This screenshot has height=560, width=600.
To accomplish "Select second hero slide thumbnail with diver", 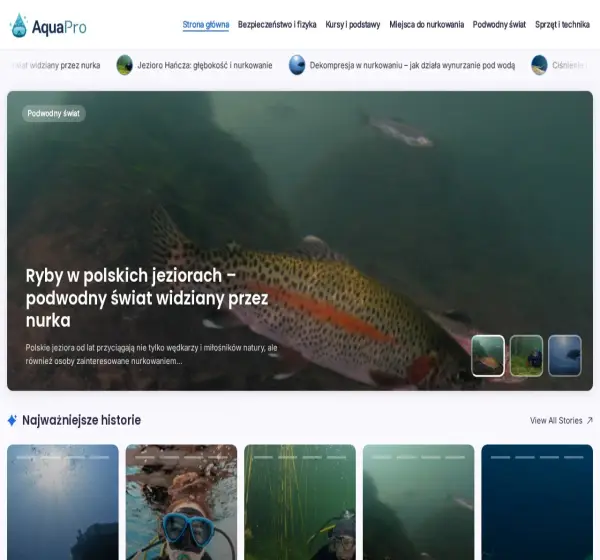I will click(527, 356).
